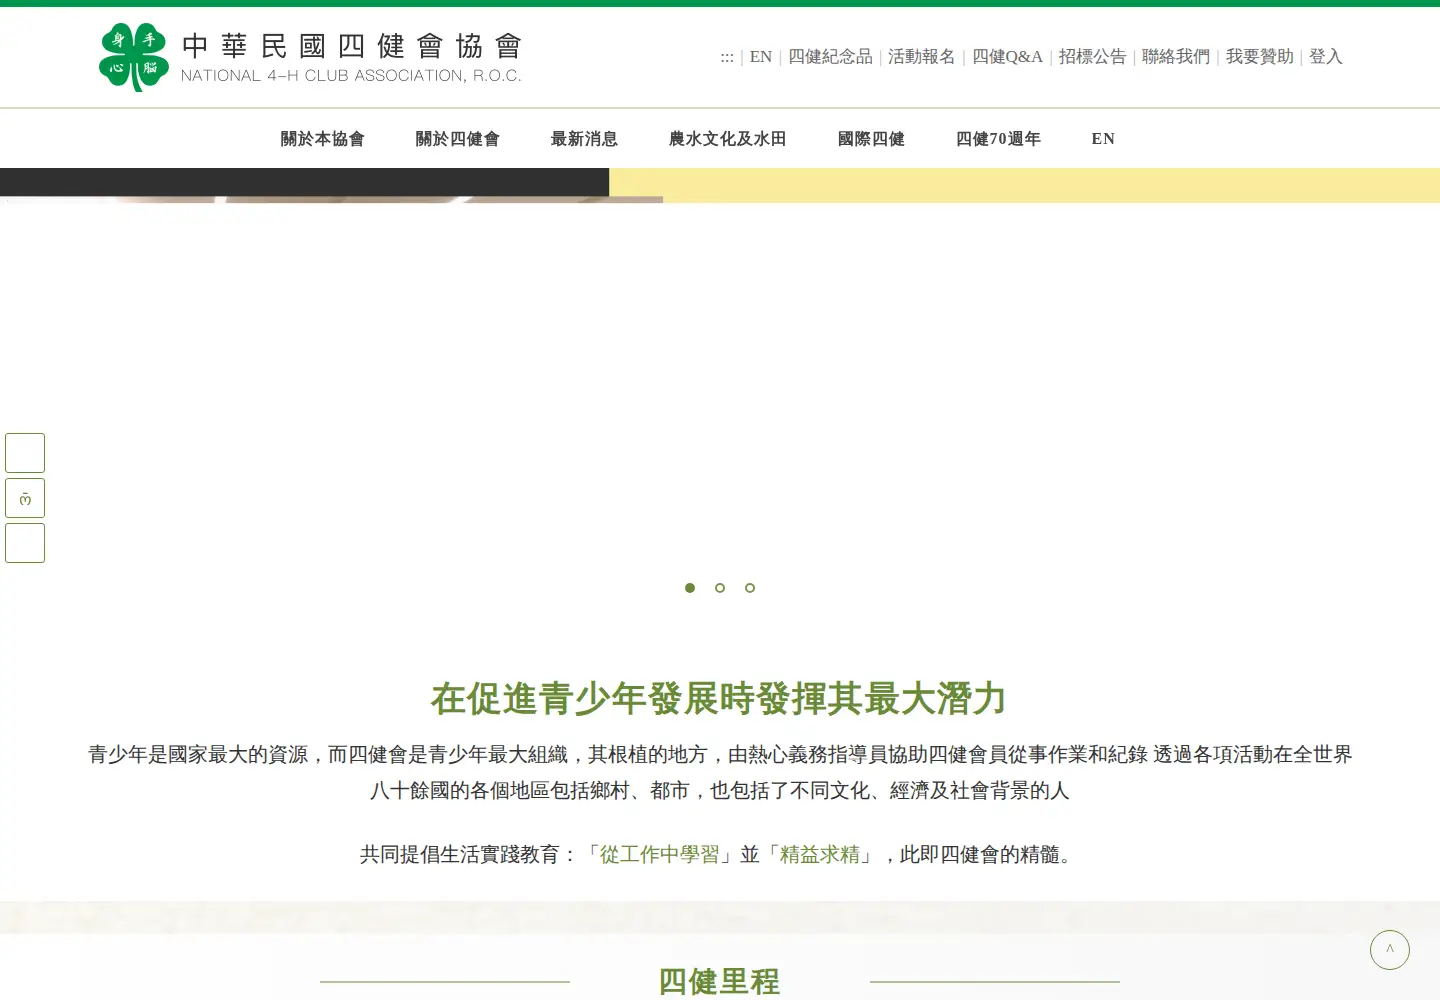Click the 「精益求精」 green text
This screenshot has height=1000, width=1440.
click(820, 854)
